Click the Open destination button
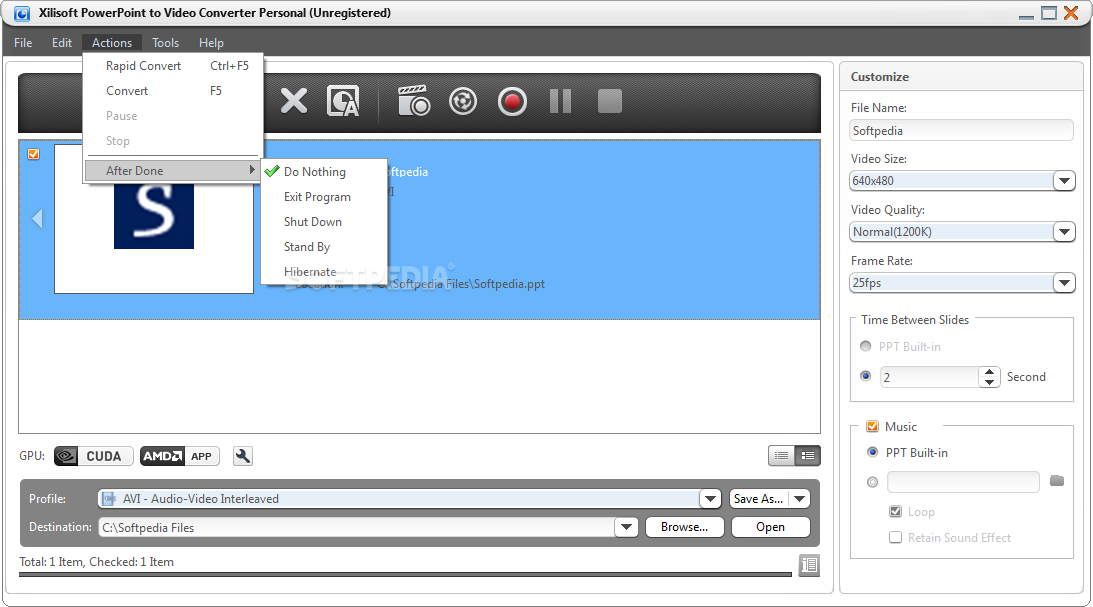 770,528
